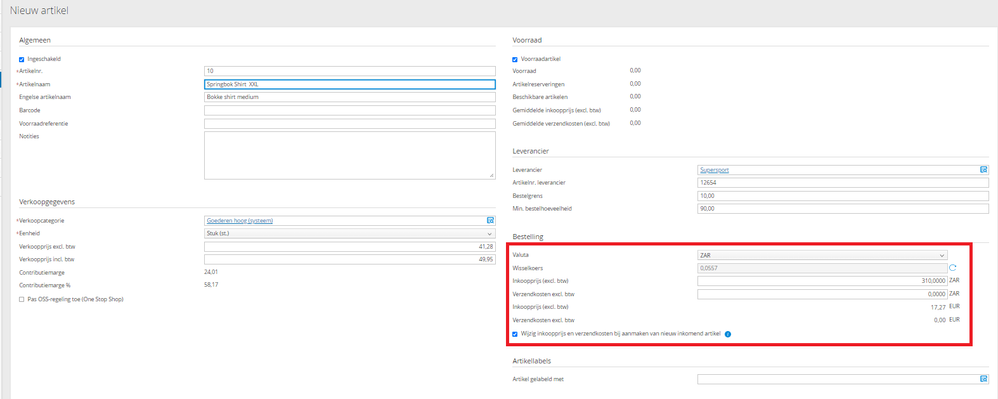Viewport: 998px width, 399px height.
Task: Click the empty Barcode field
Action: [x=349, y=110]
